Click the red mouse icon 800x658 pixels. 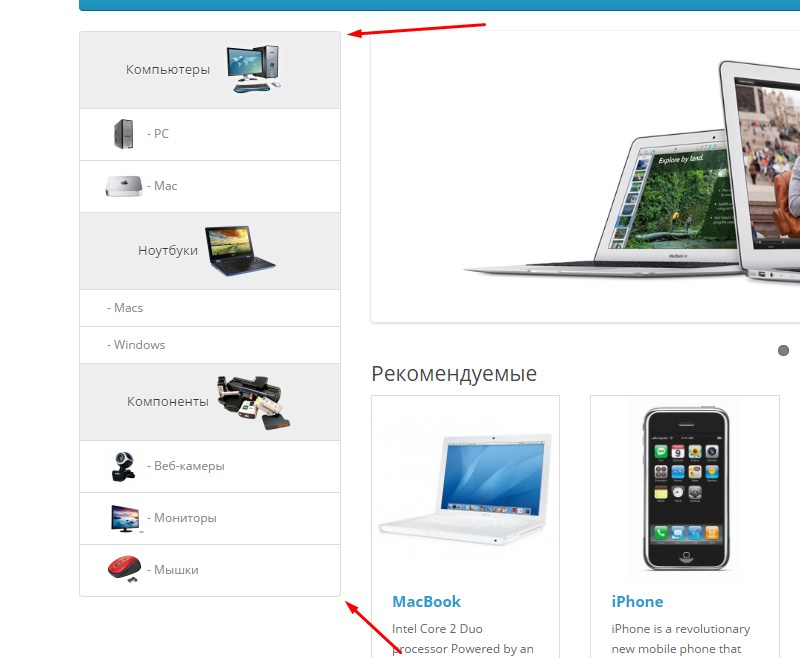tap(124, 569)
